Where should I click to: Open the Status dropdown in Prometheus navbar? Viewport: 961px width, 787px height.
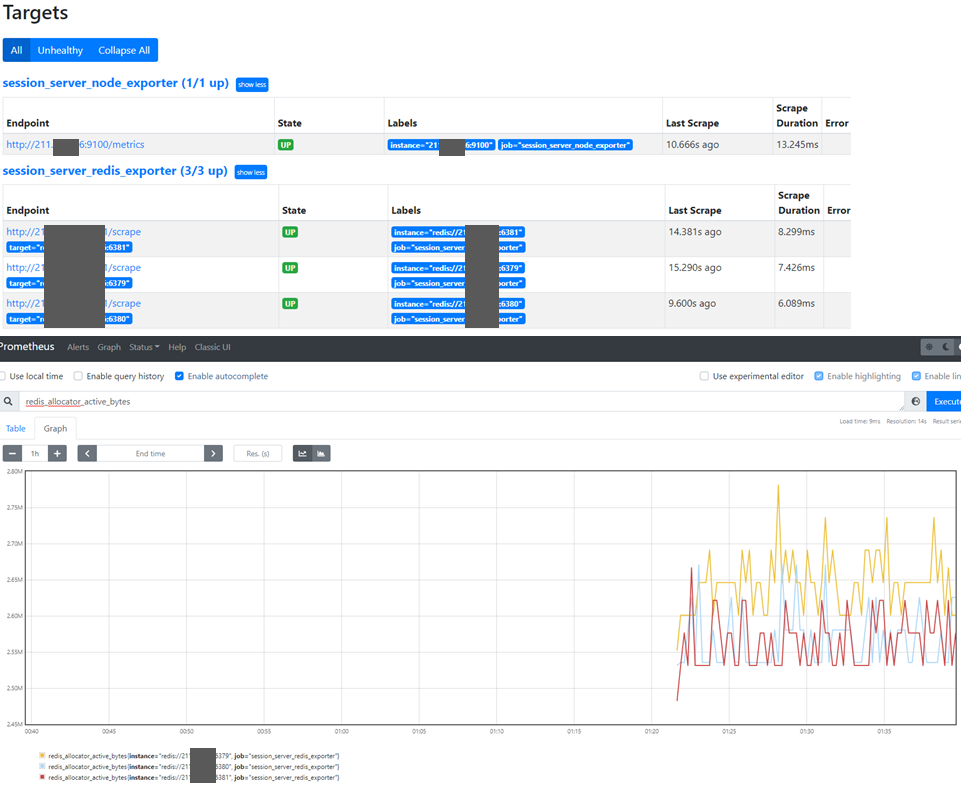[144, 347]
